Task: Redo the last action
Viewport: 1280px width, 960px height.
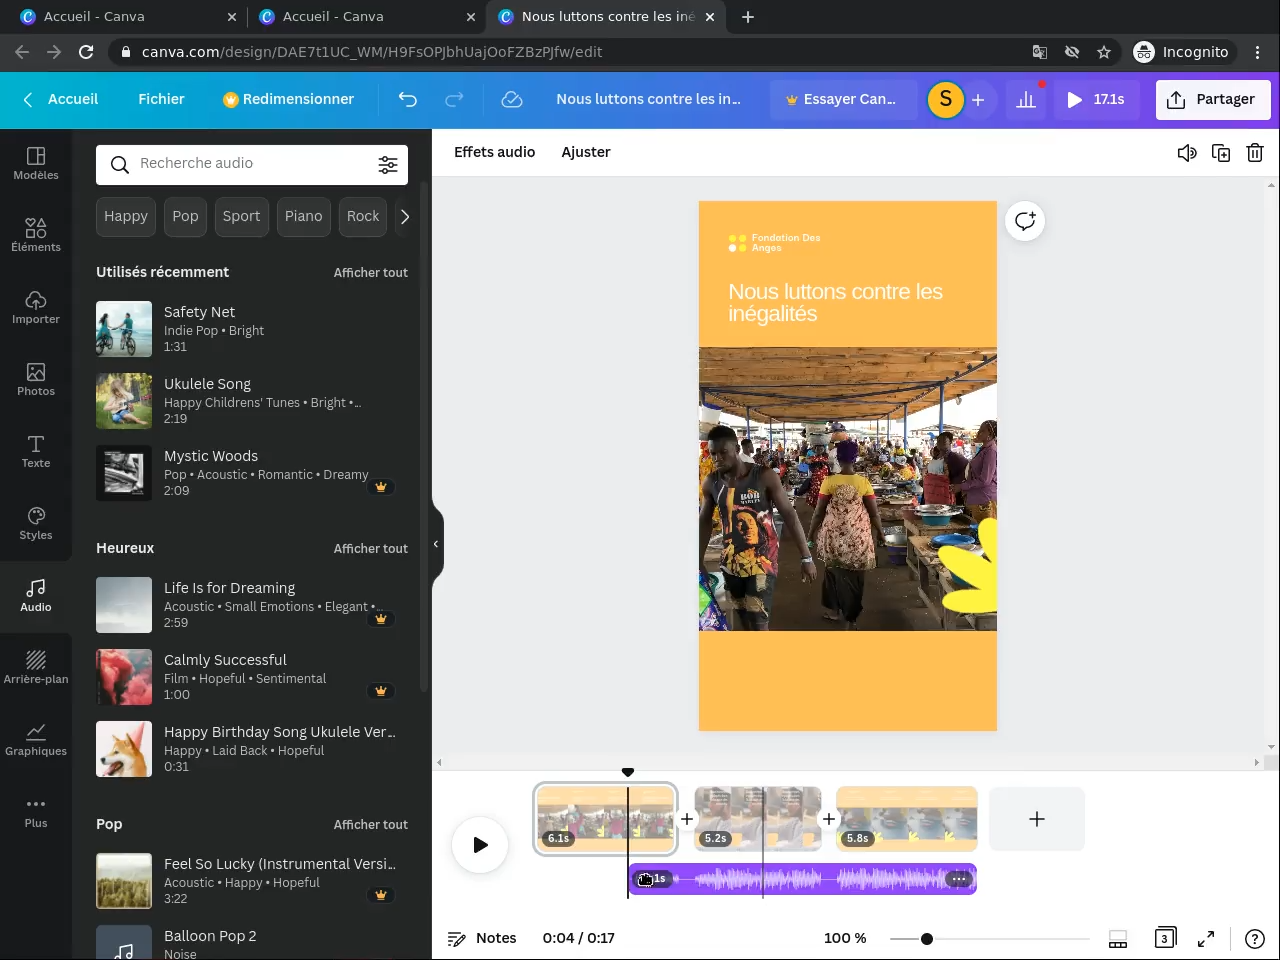Action: point(454,99)
